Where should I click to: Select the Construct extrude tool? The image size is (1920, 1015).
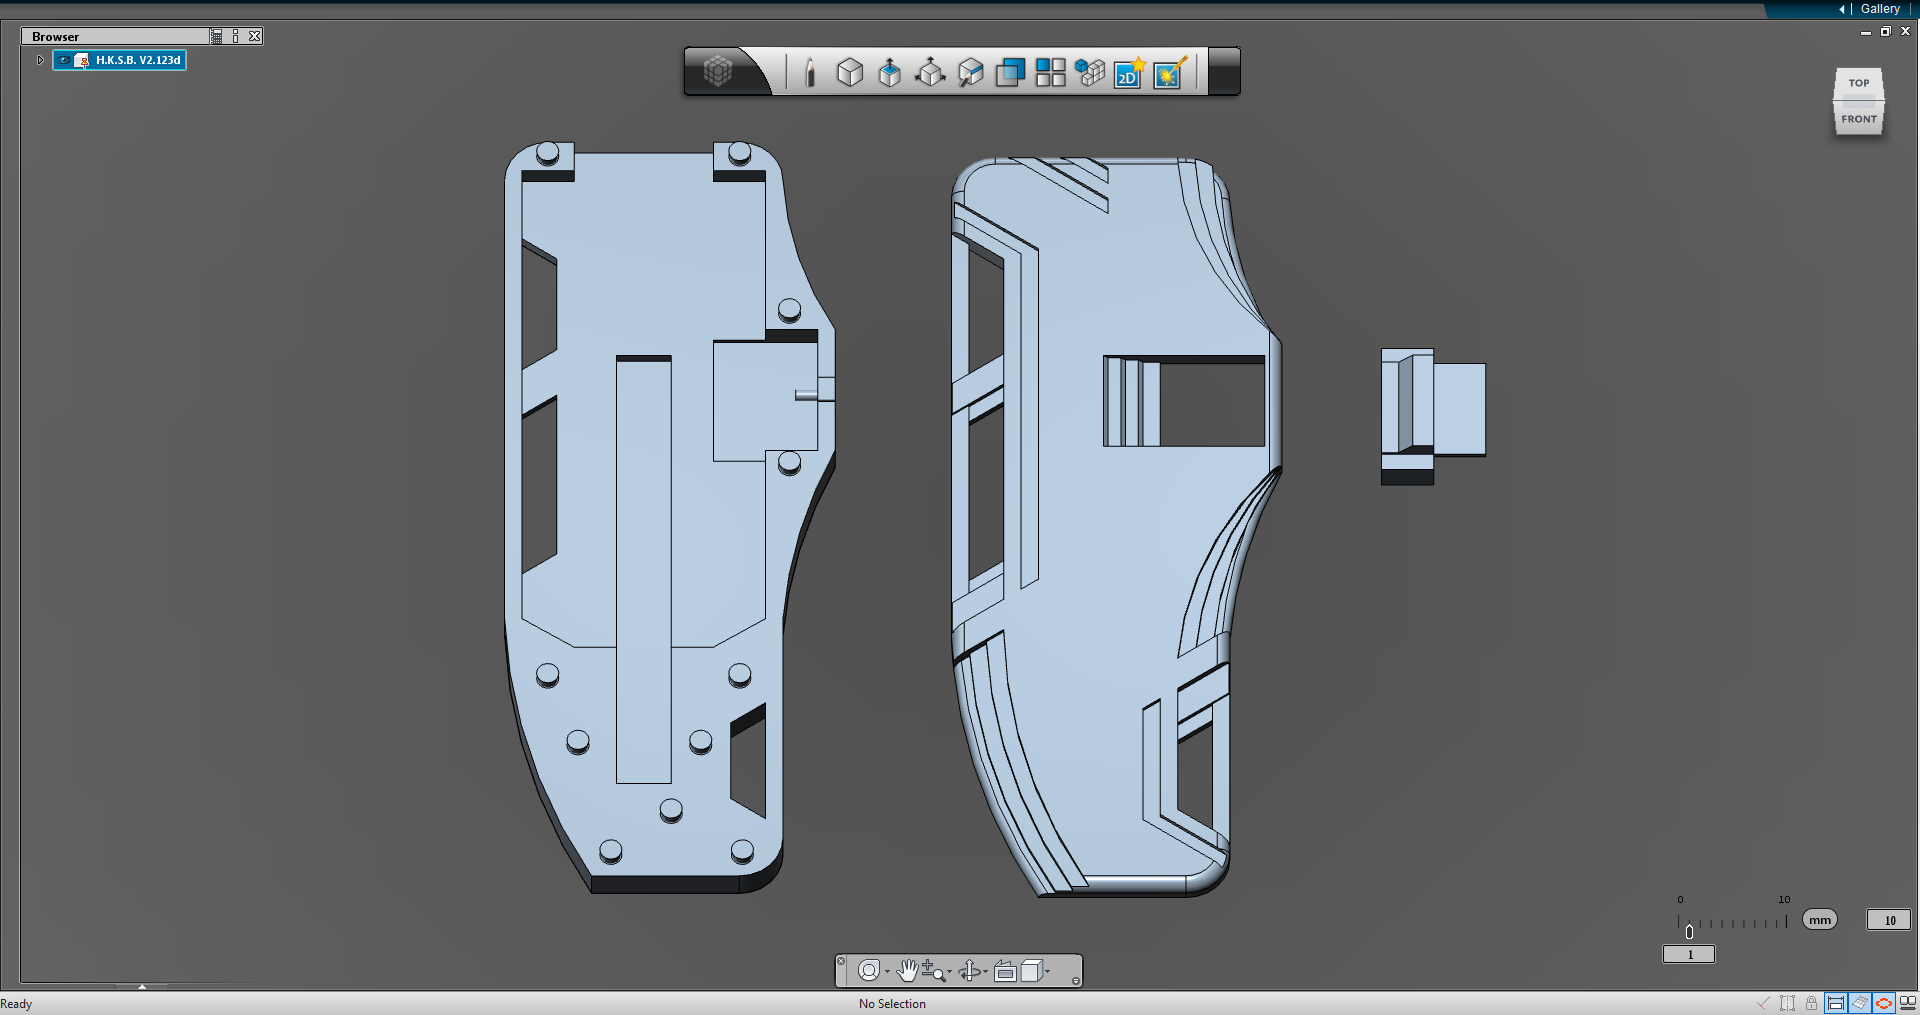point(889,72)
